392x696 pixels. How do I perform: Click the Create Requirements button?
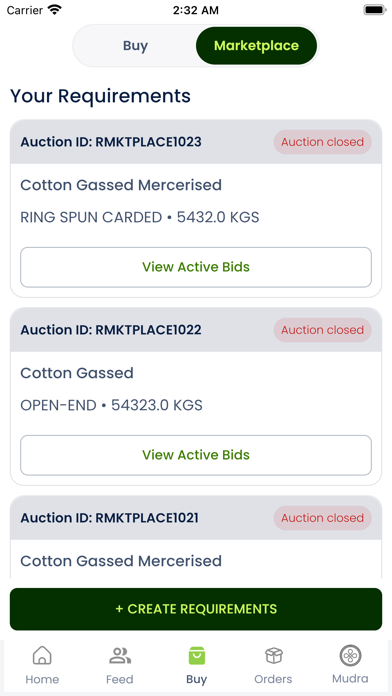pos(196,609)
